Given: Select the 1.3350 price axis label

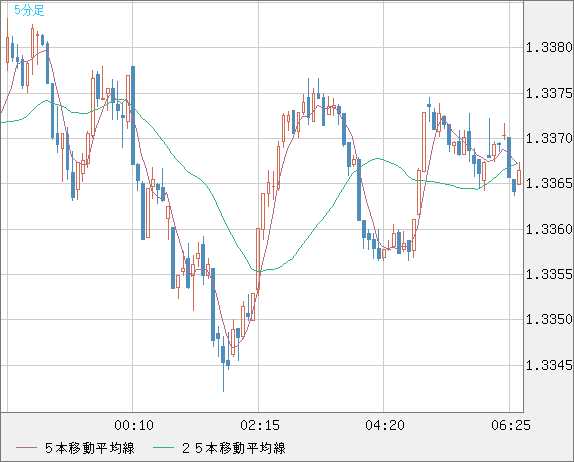Looking at the screenshot, I should click(x=549, y=319).
